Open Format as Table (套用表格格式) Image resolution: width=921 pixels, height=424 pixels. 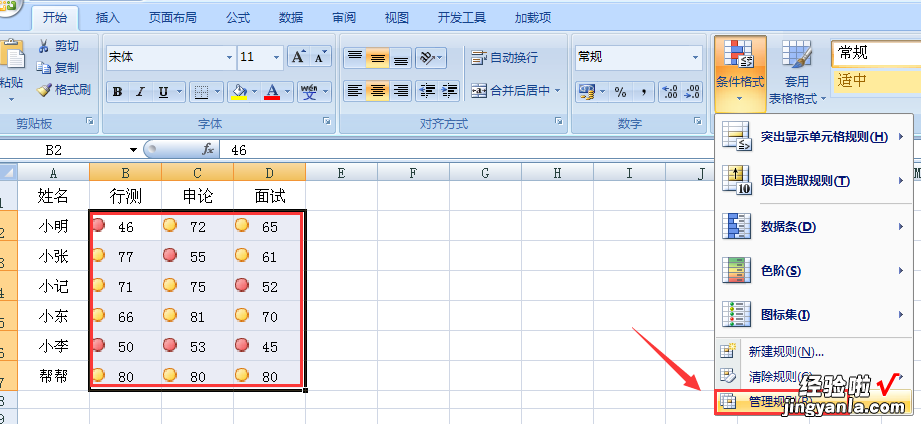[x=797, y=72]
